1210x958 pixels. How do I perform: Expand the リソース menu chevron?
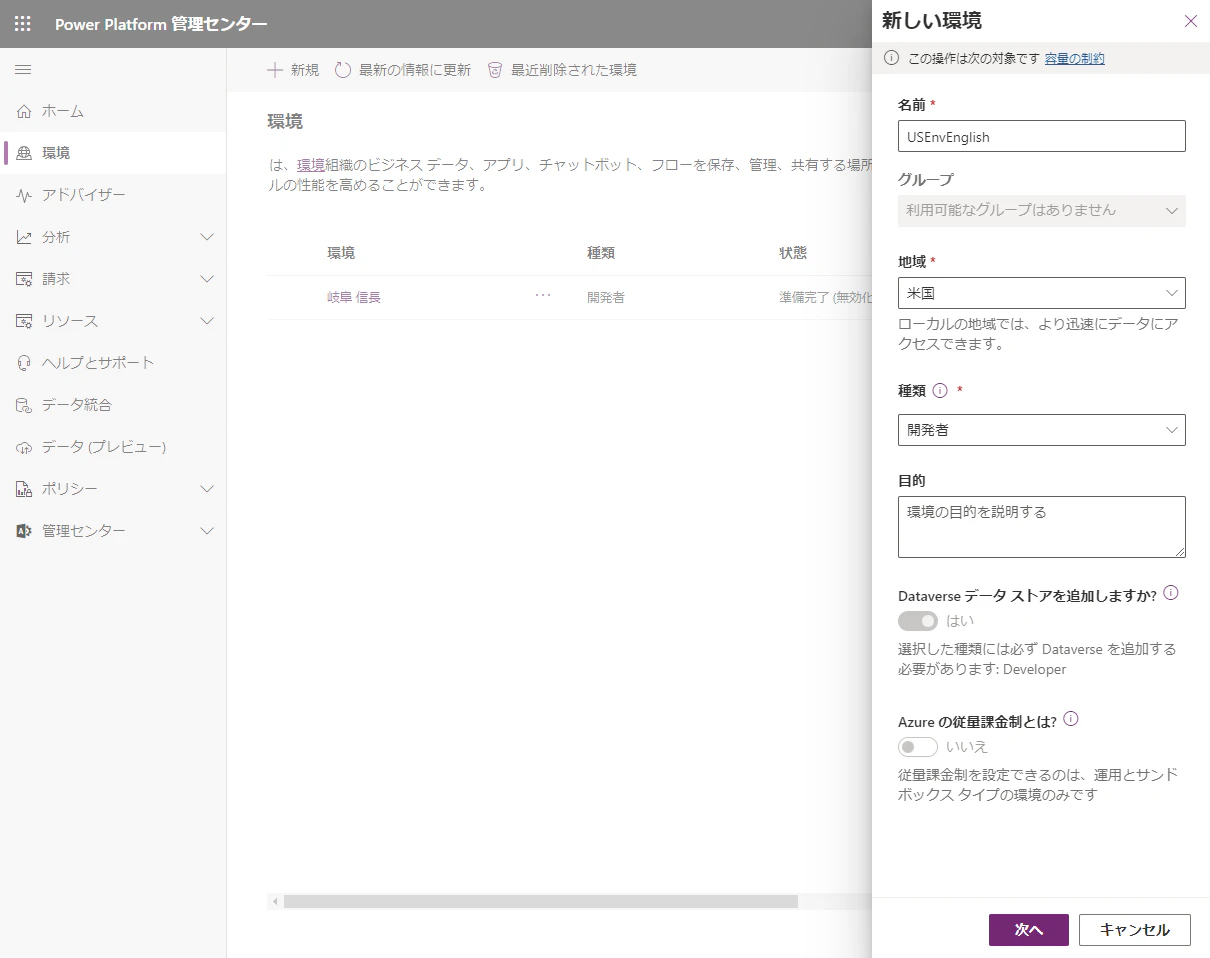(207, 321)
